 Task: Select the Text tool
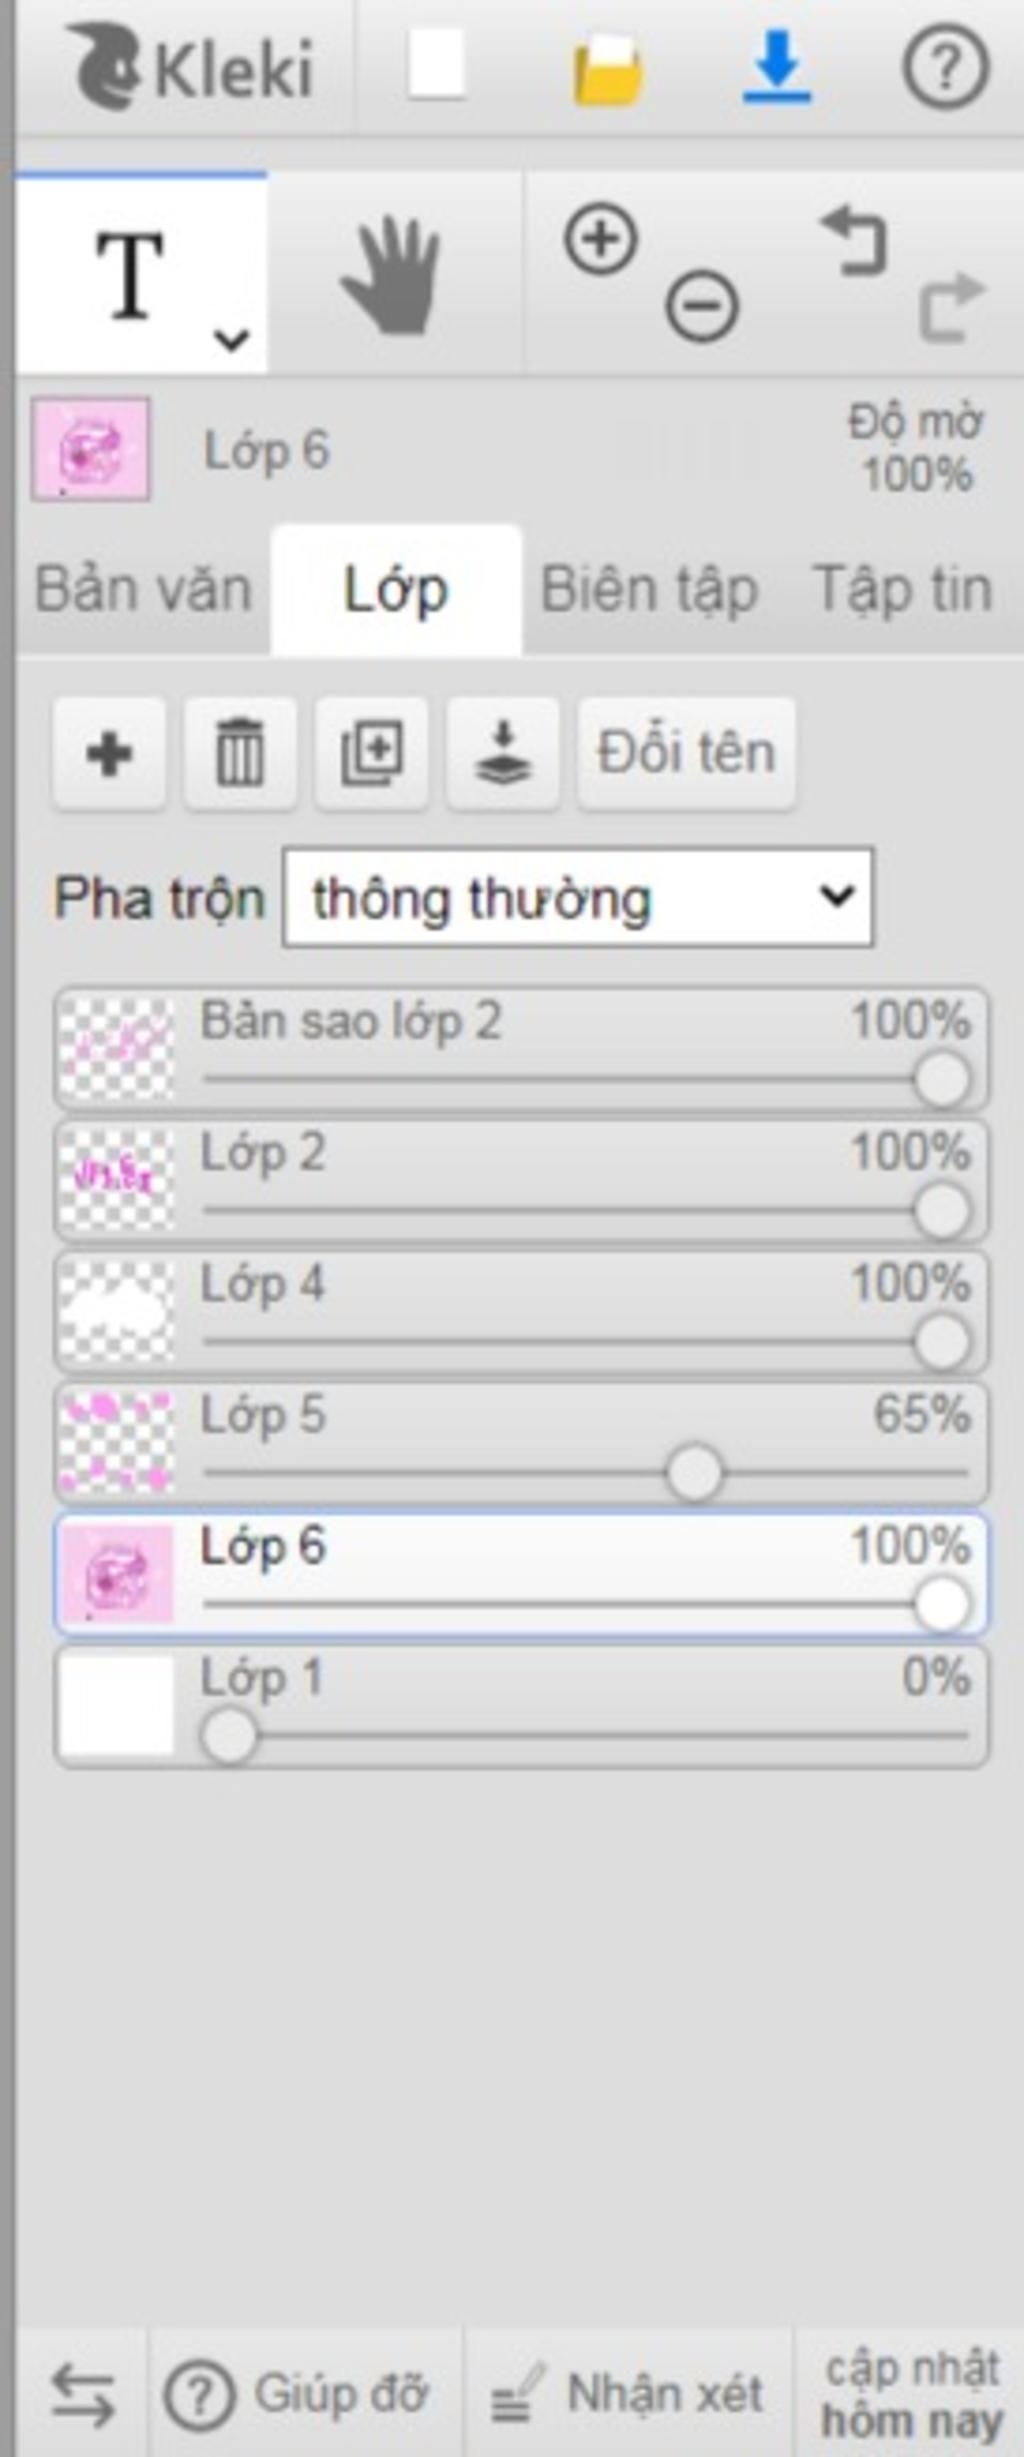[131, 273]
